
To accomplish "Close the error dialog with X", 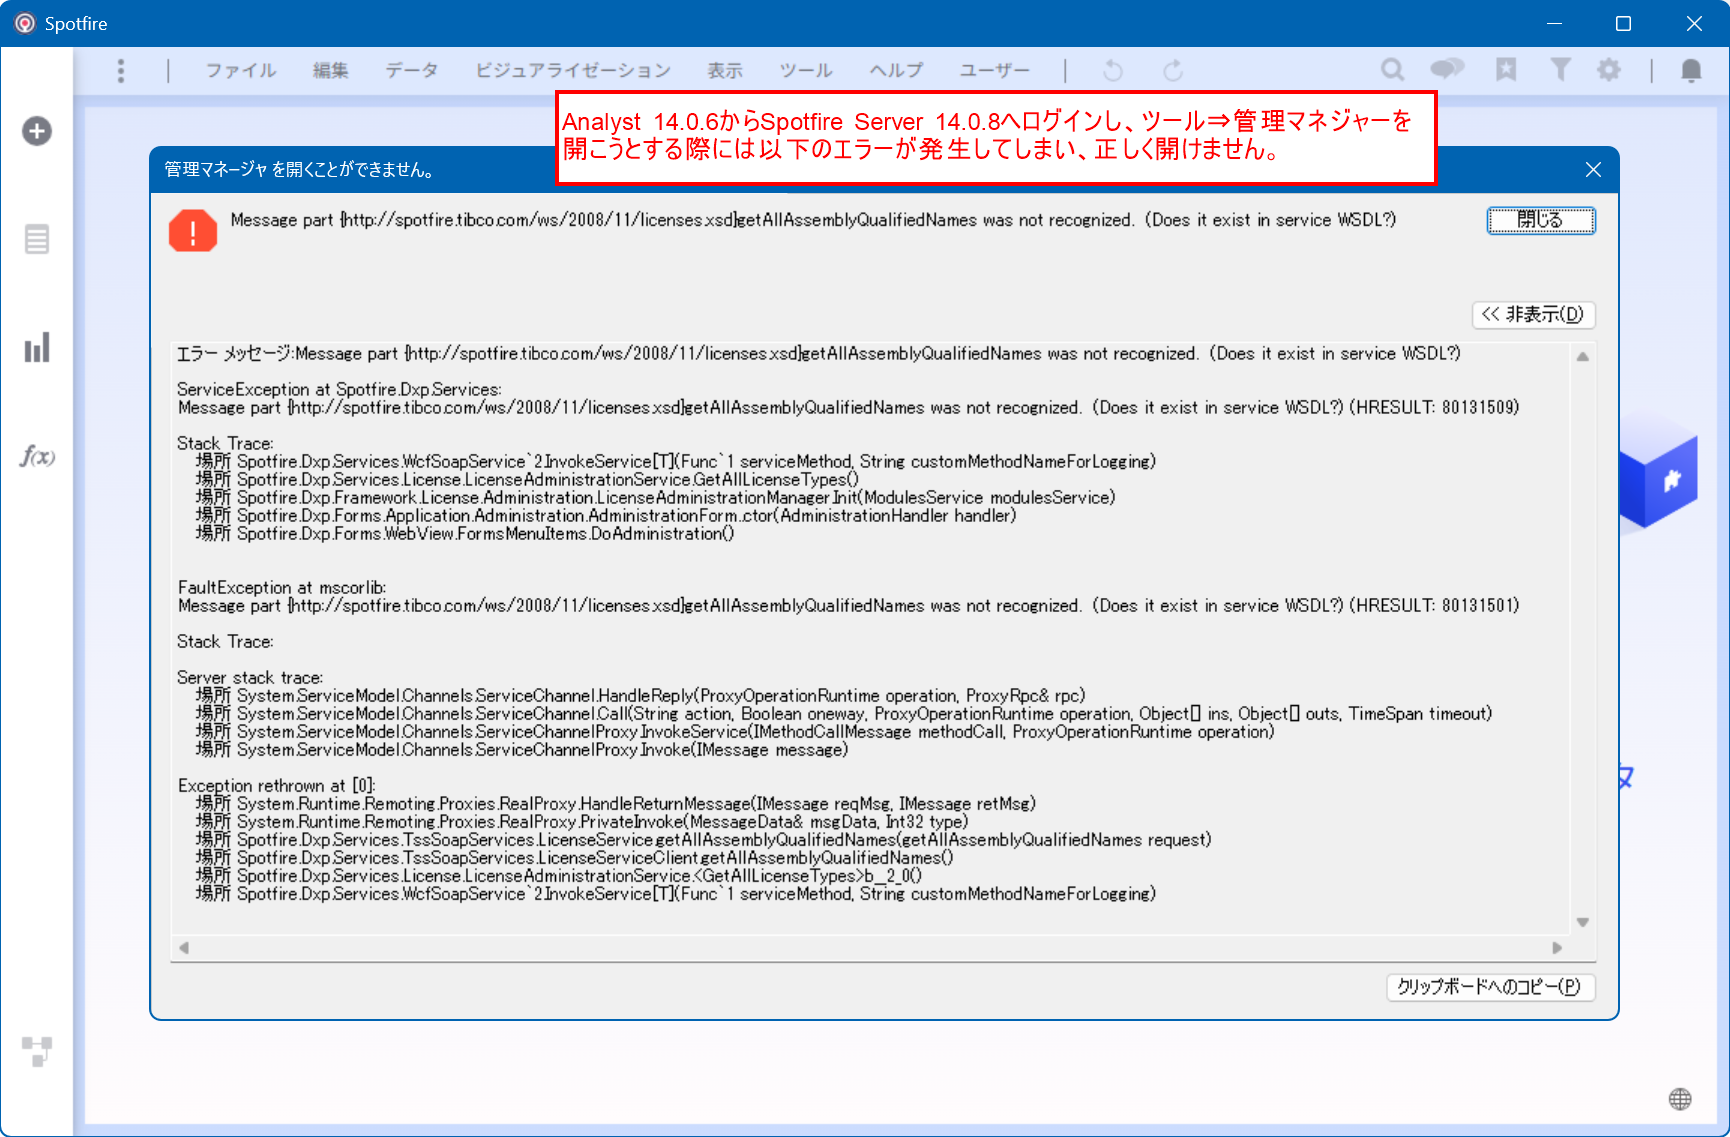I will 1593,170.
